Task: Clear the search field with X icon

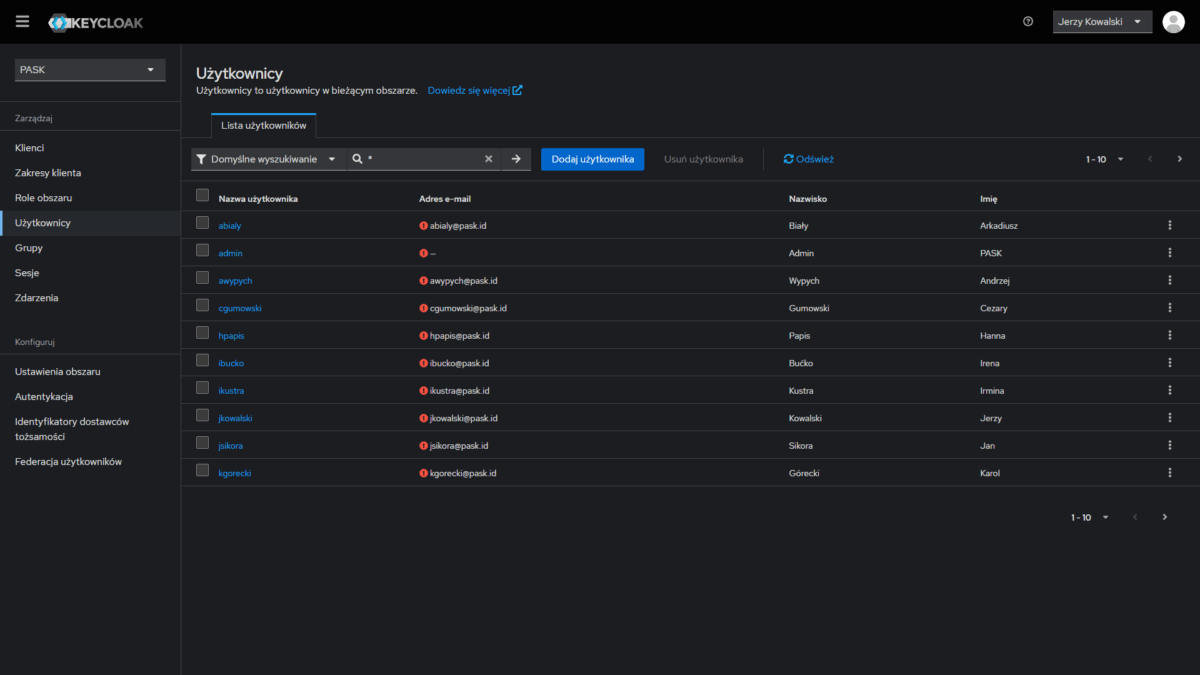Action: point(489,159)
